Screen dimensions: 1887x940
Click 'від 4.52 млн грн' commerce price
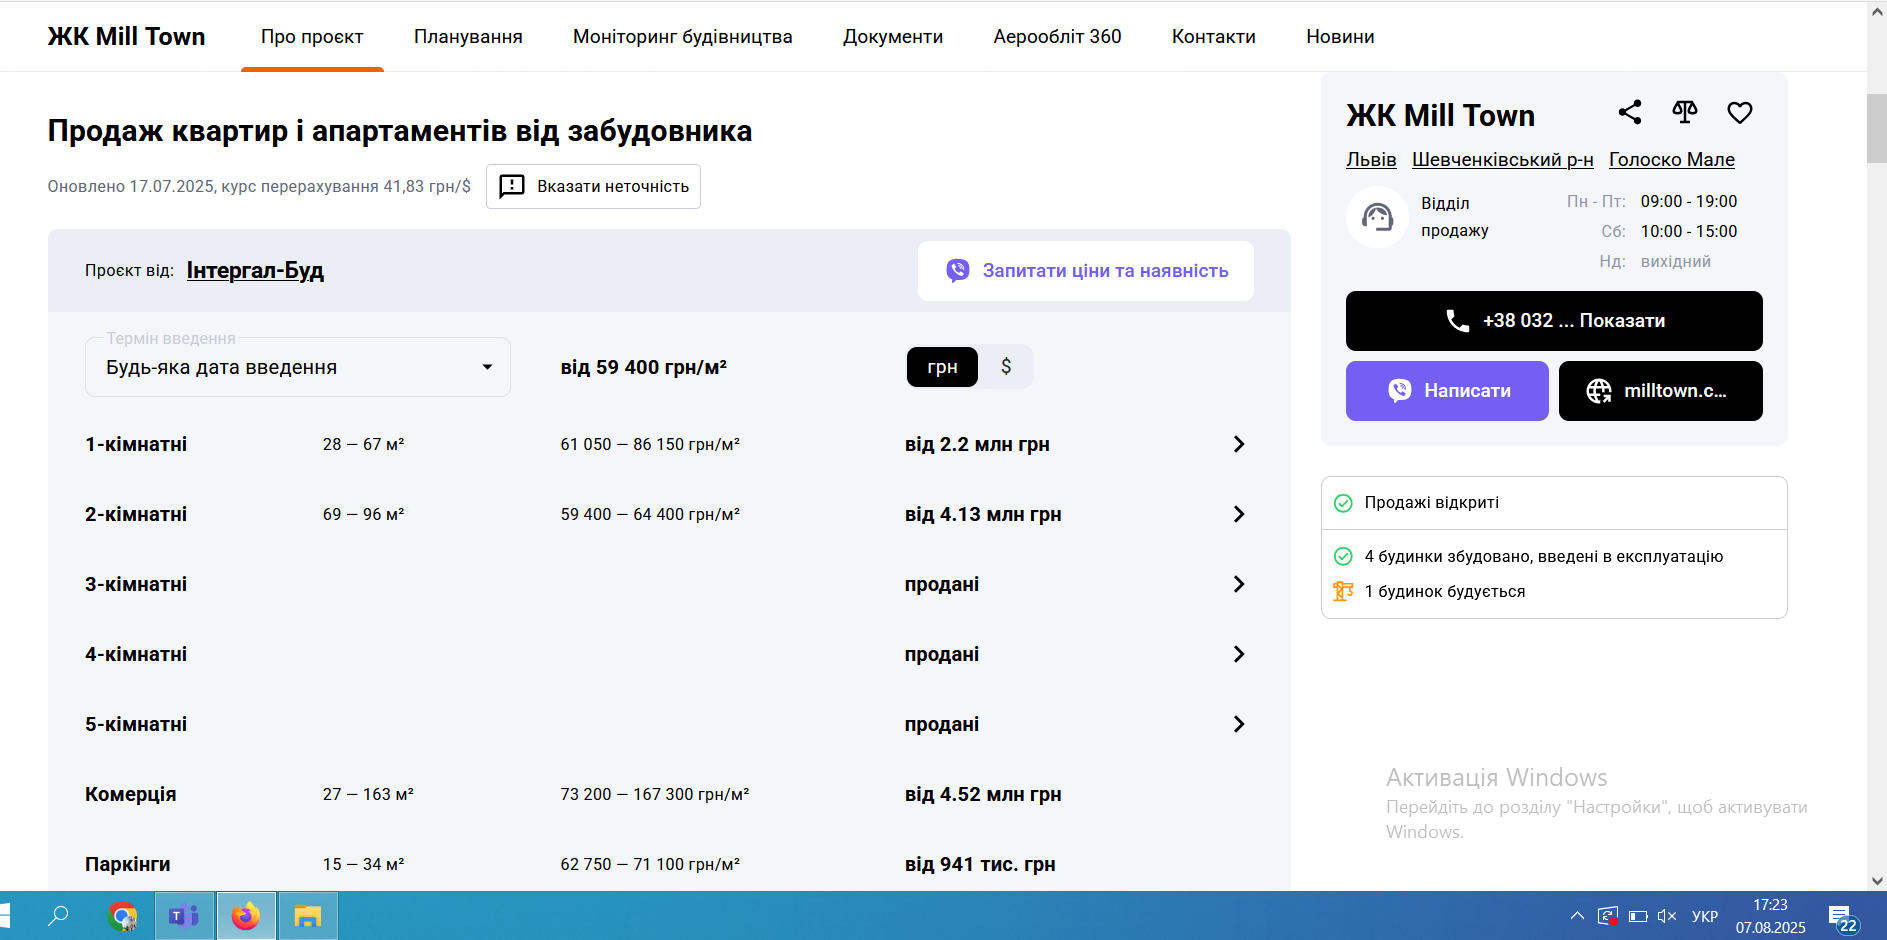(983, 794)
